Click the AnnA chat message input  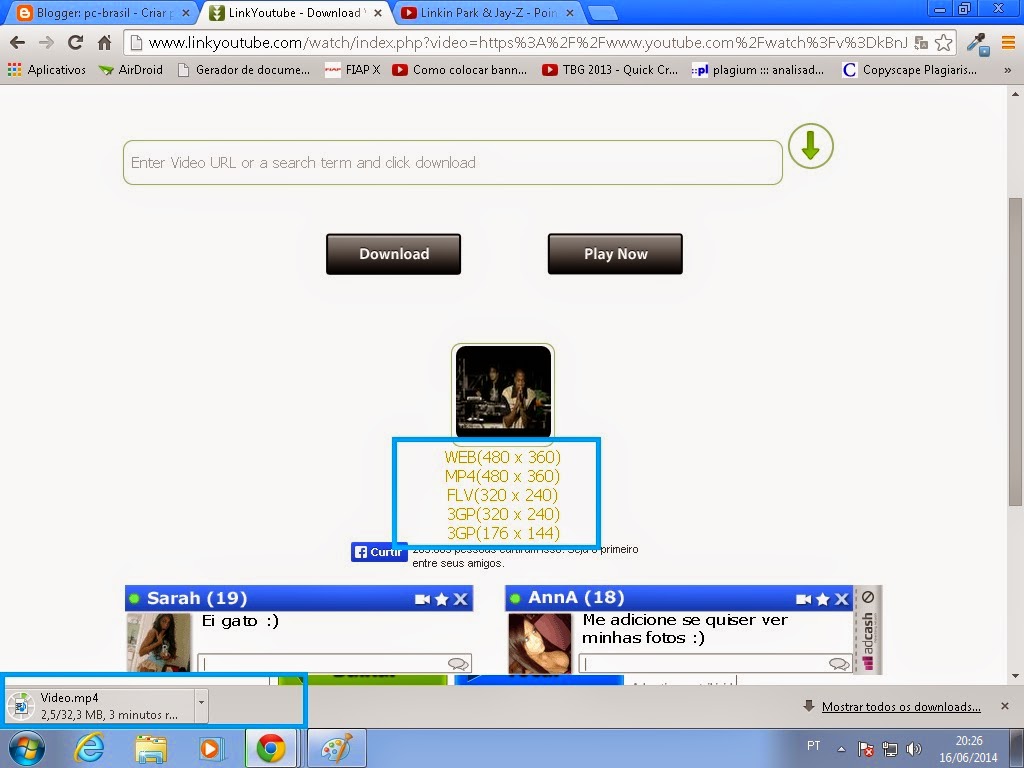coord(715,664)
